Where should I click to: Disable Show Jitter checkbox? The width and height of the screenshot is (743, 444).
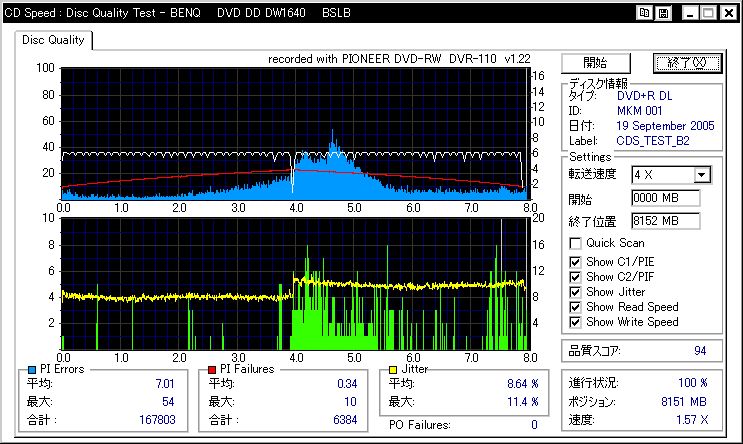pyautogui.click(x=575, y=291)
